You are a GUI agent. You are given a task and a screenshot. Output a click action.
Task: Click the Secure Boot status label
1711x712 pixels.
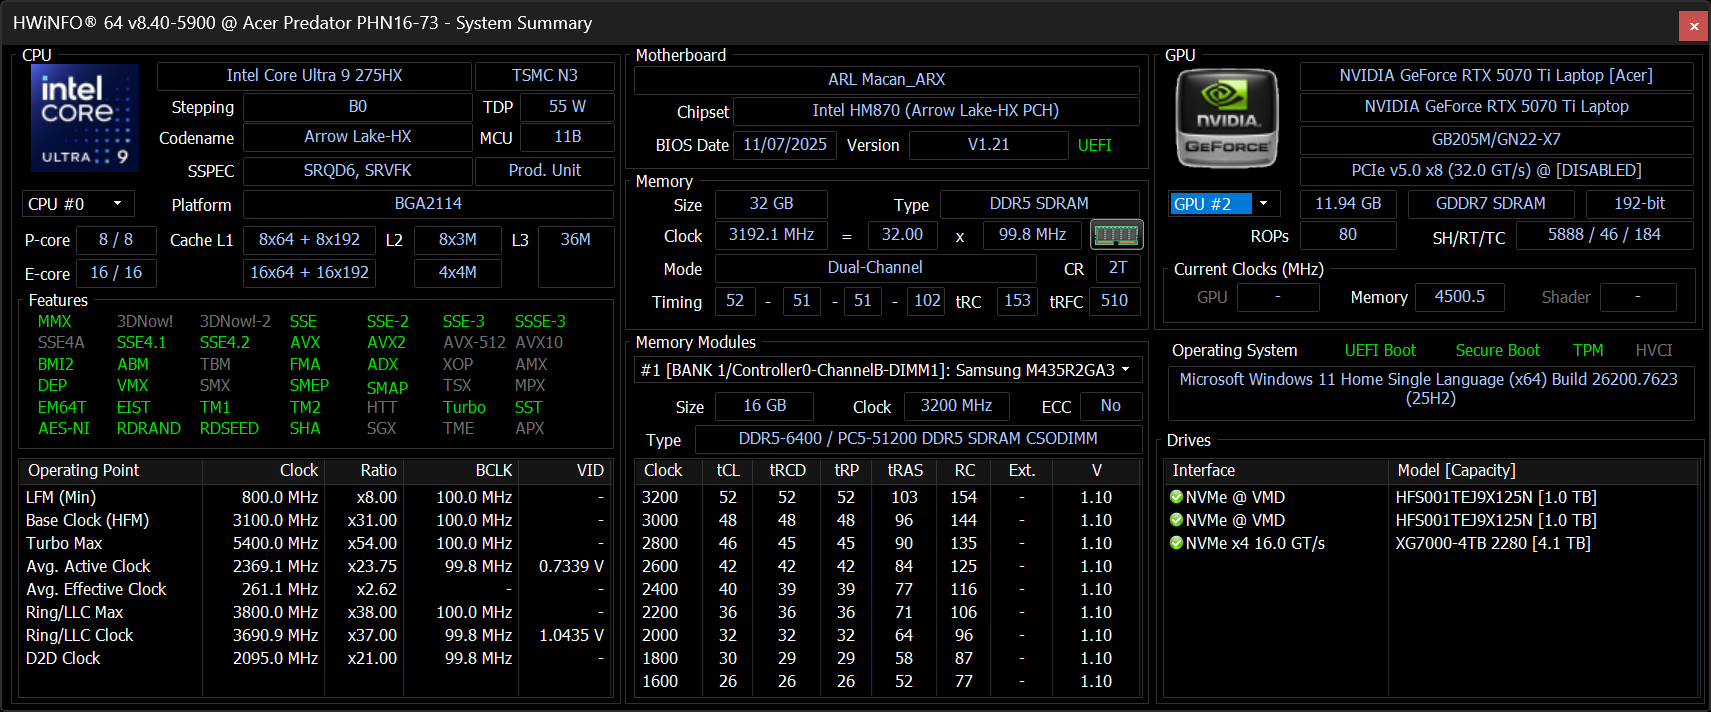pyautogui.click(x=1497, y=351)
